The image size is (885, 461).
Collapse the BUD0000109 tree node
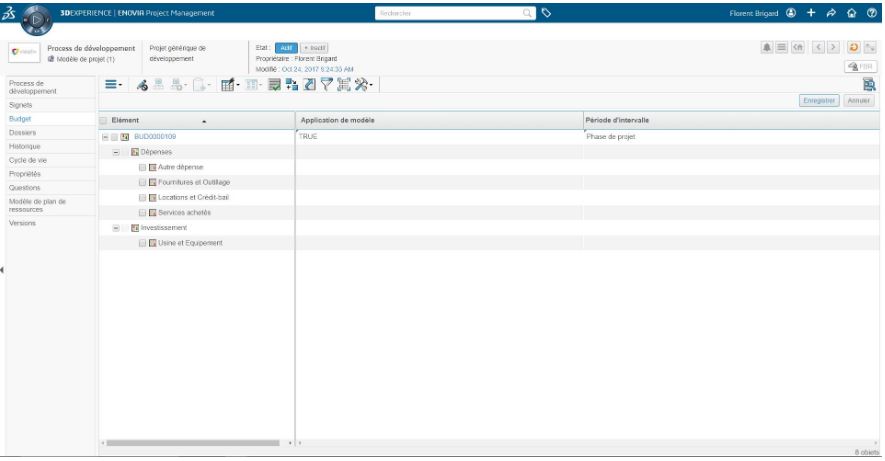(x=105, y=137)
